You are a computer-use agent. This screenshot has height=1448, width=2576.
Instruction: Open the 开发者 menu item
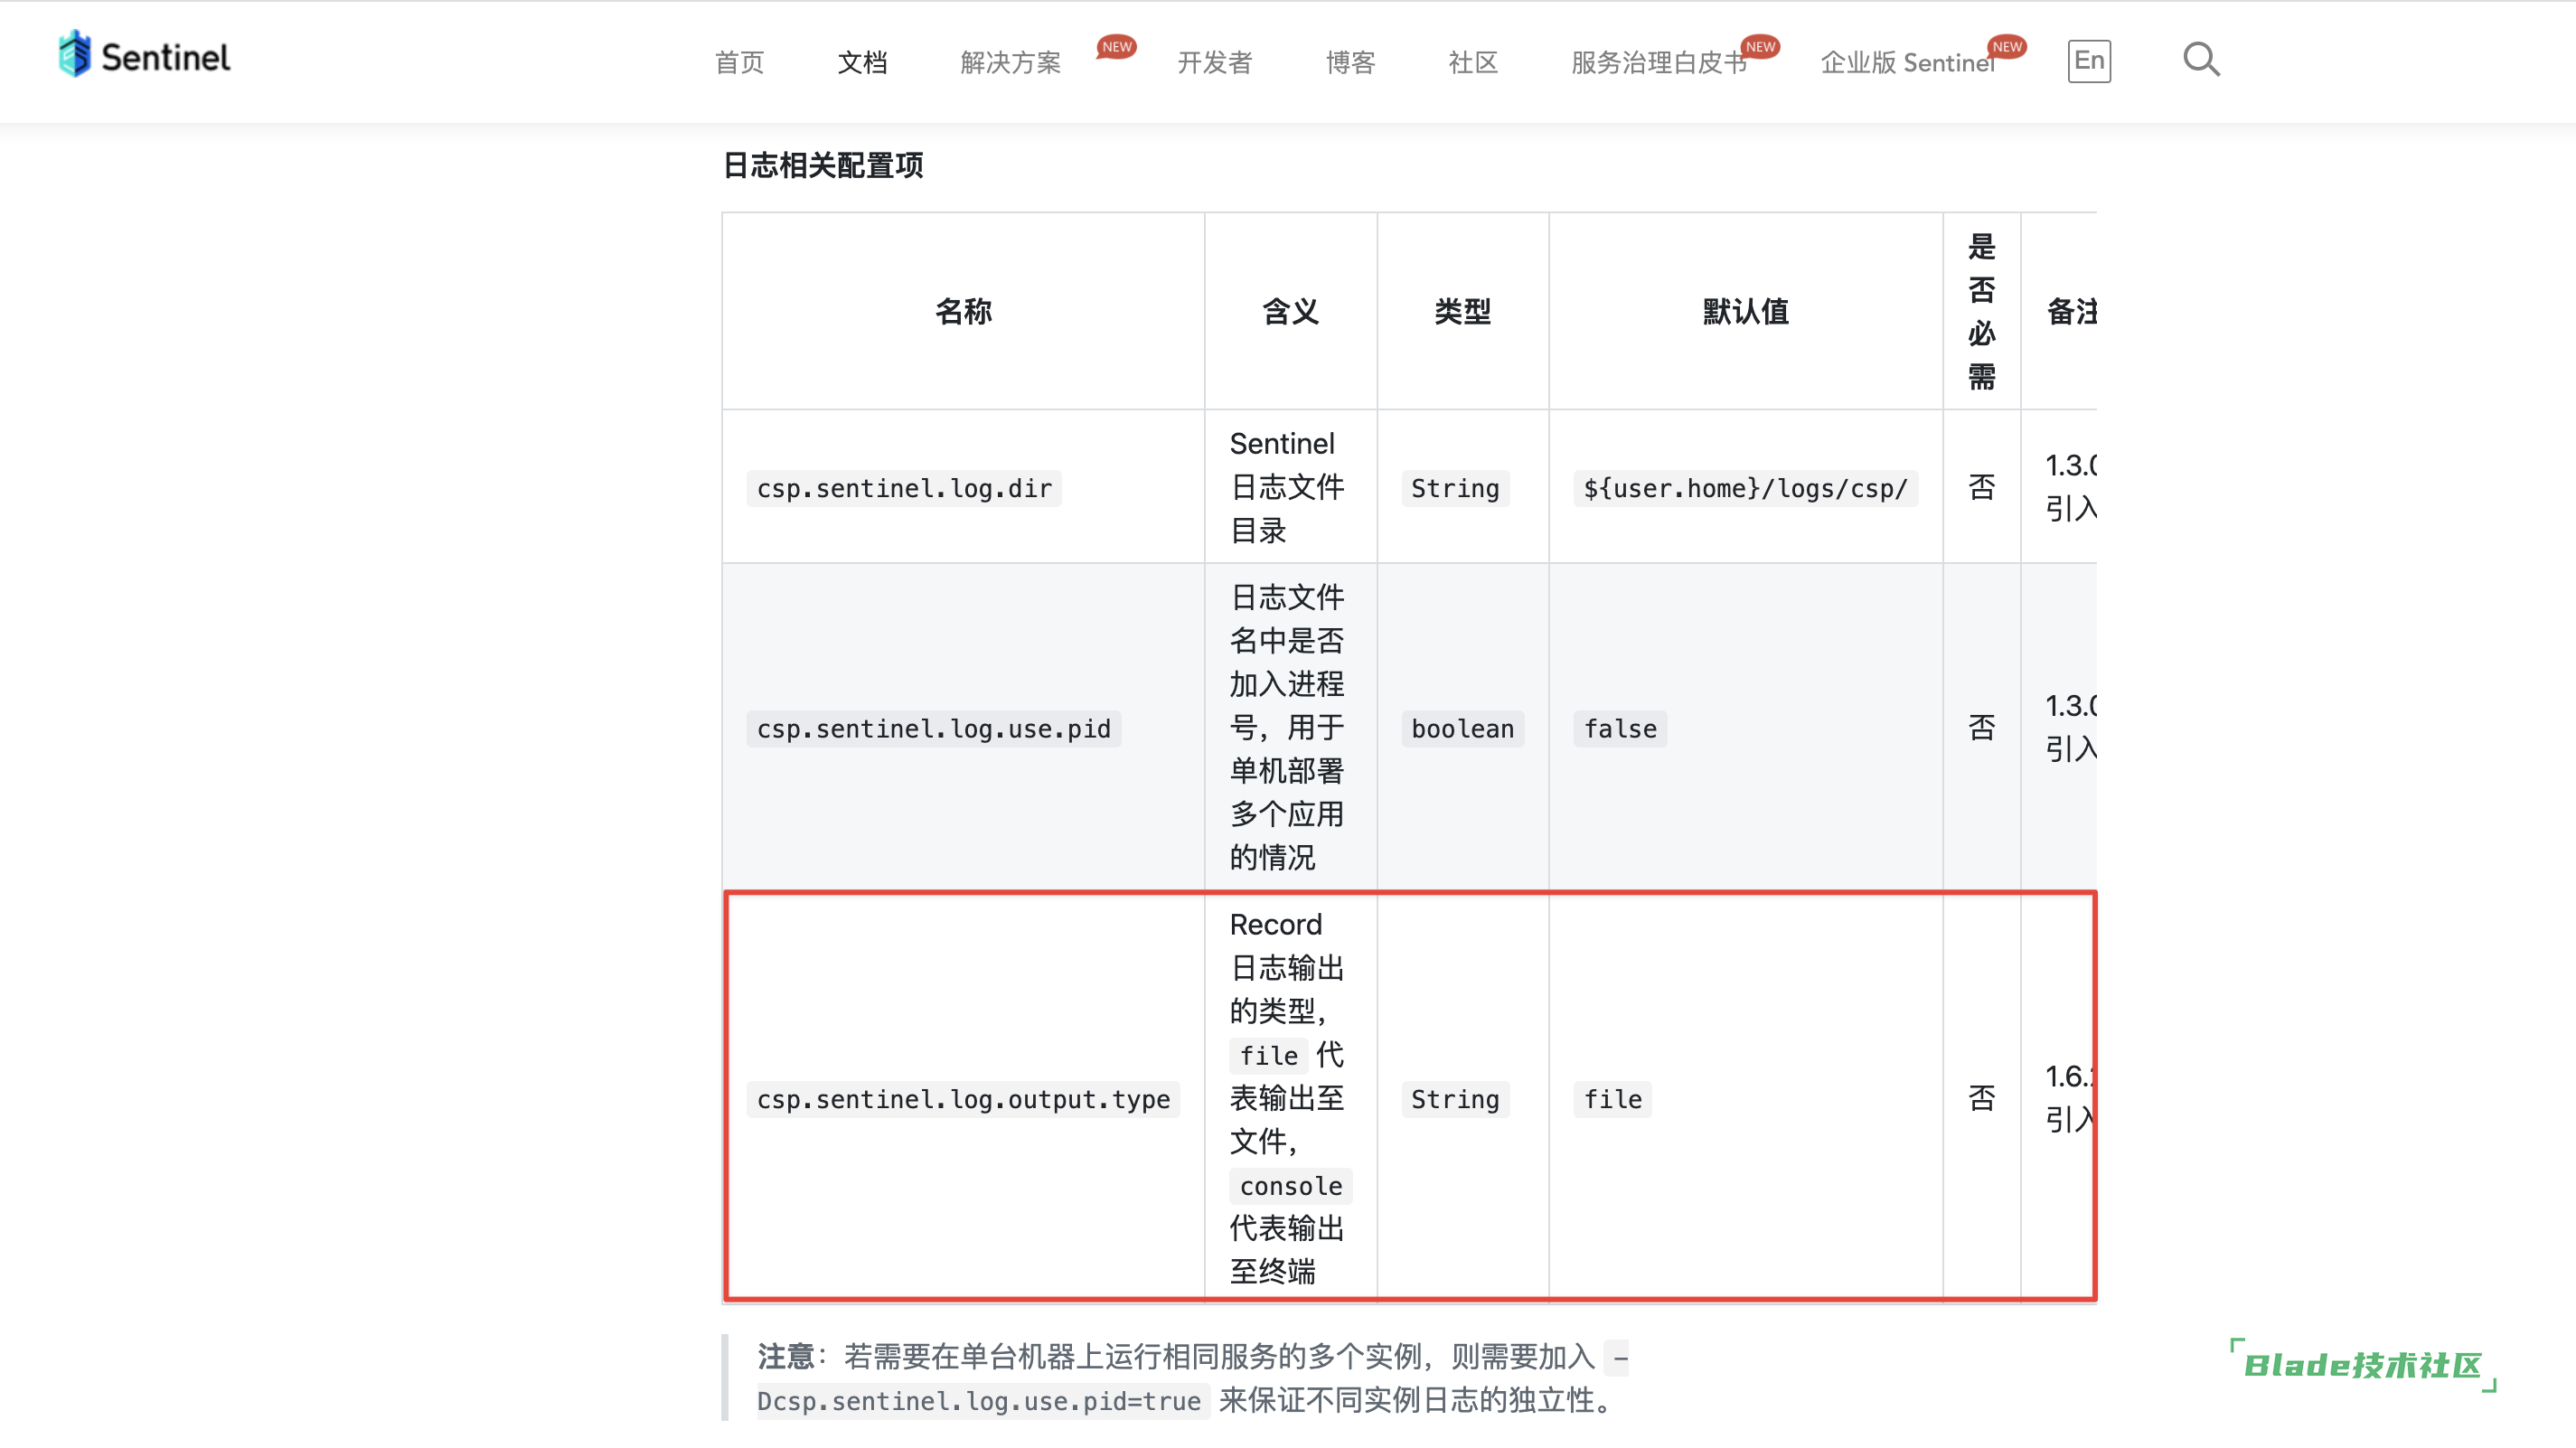1214,62
